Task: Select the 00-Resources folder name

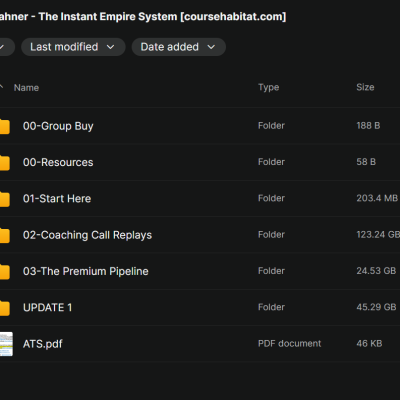Action: (x=58, y=162)
